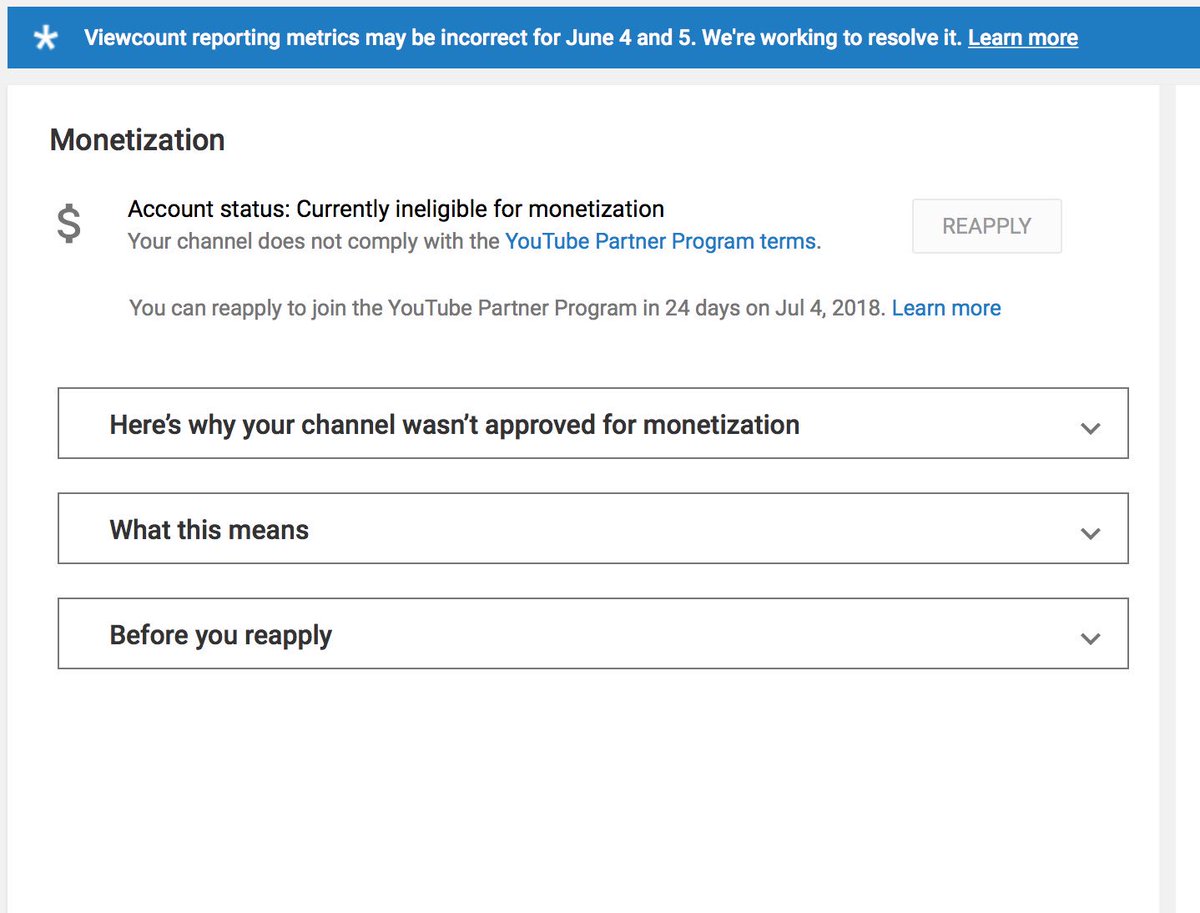Click 'Account status: Currently ineligible for monetization' text
Image resolution: width=1200 pixels, height=913 pixels.
coord(396,209)
